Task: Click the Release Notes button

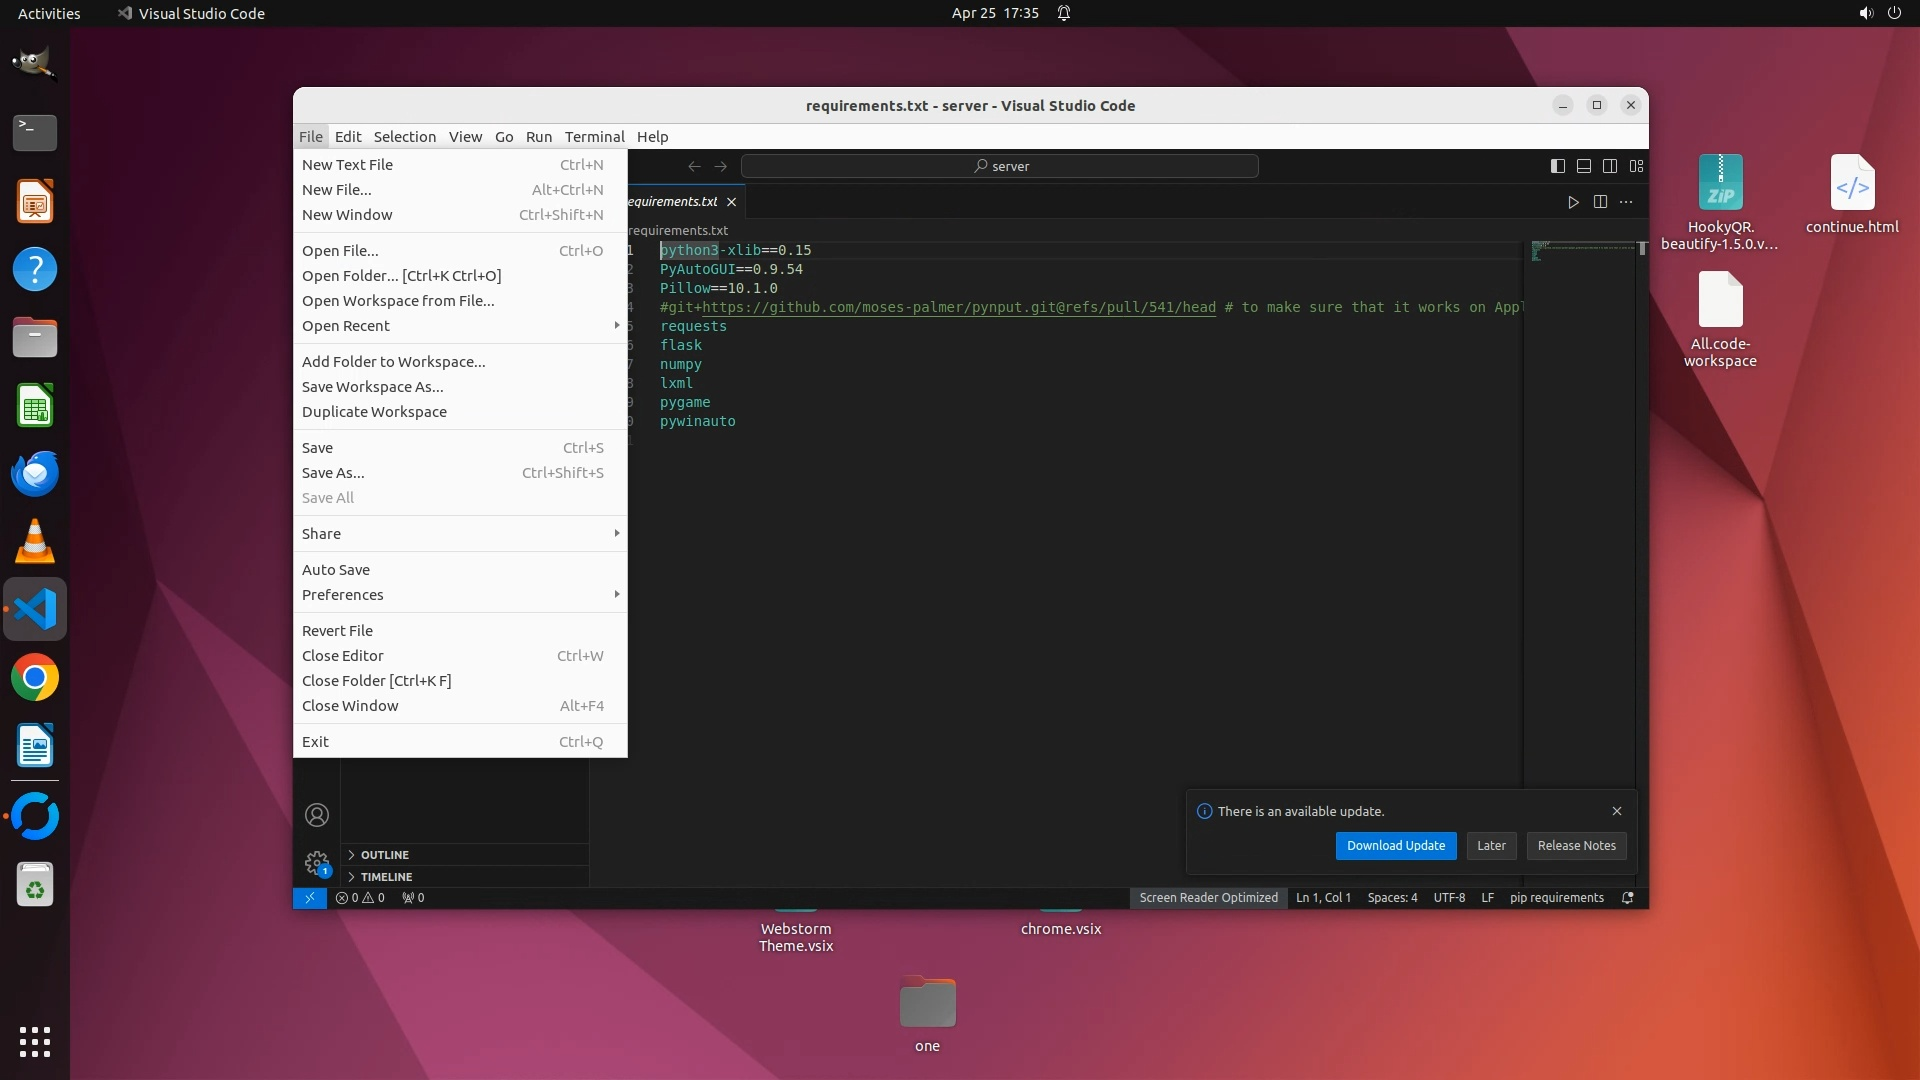Action: click(1576, 846)
